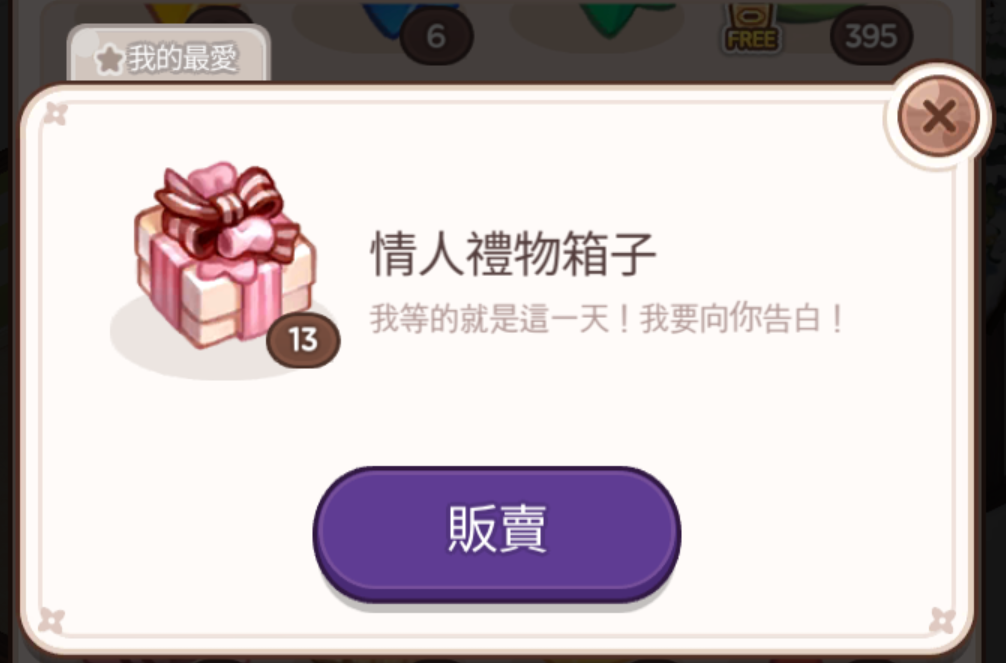This screenshot has width=1006, height=663.
Task: Tap the quantity badge showing 13
Action: pyautogui.click(x=303, y=340)
